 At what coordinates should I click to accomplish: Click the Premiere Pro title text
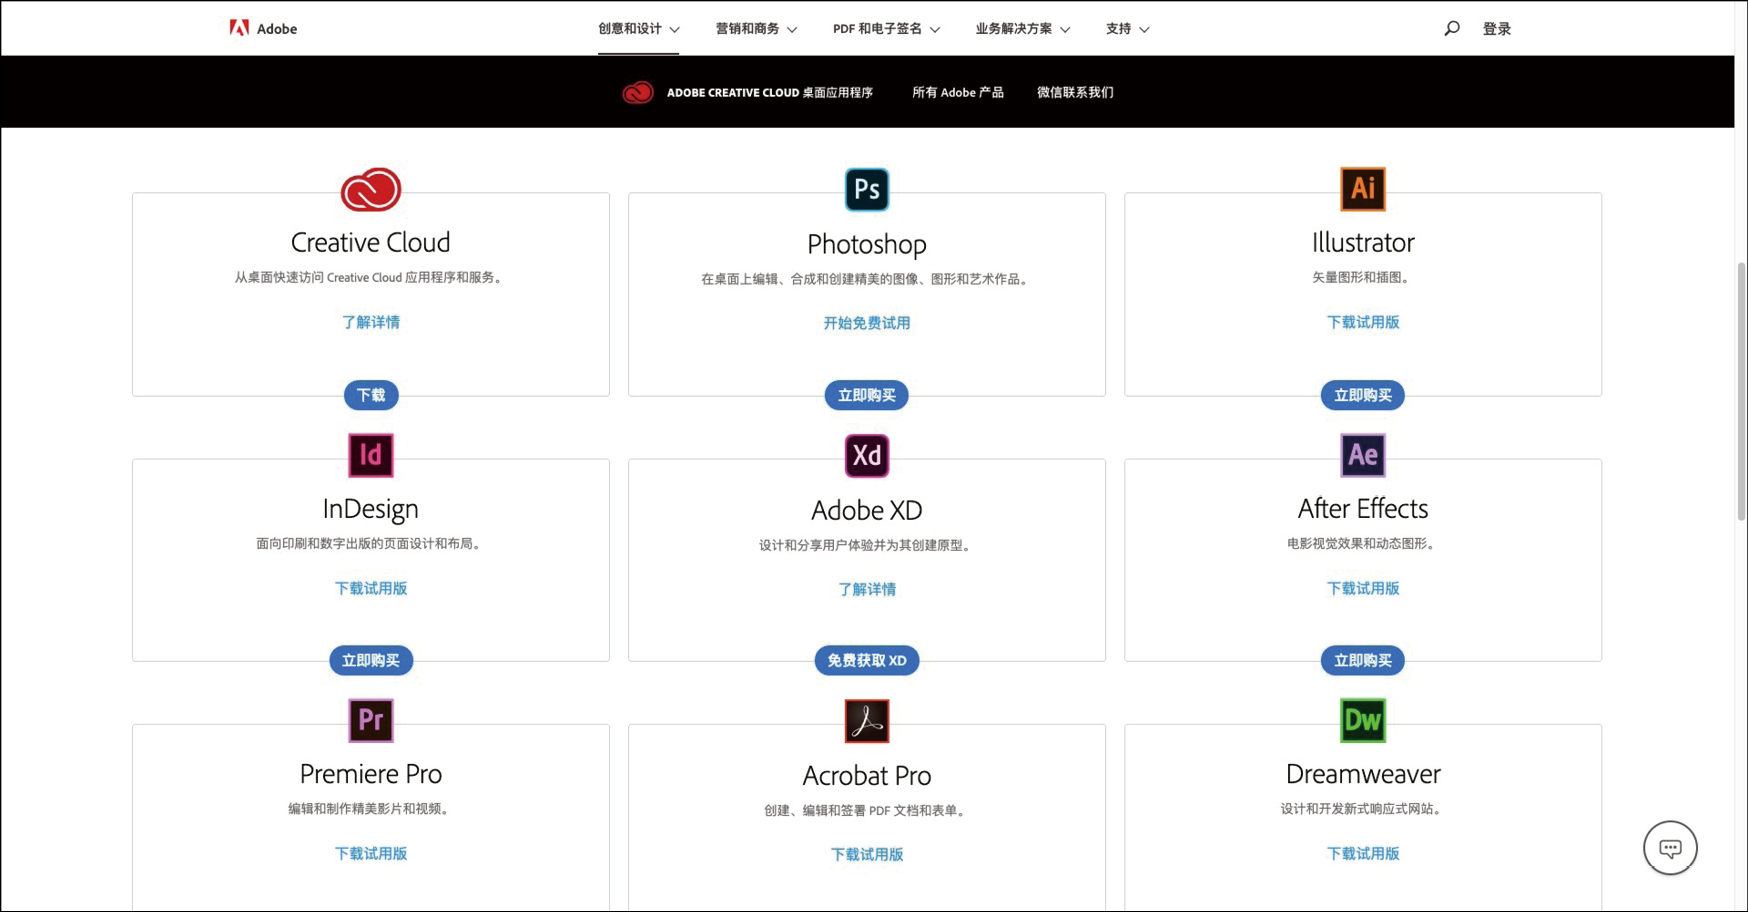coord(371,773)
